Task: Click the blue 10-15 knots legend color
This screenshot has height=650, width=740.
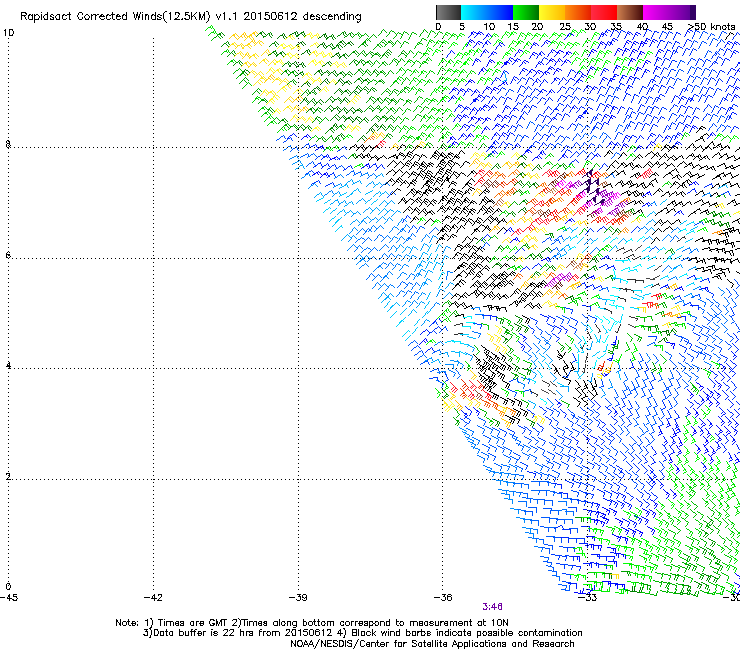Action: 500,12
